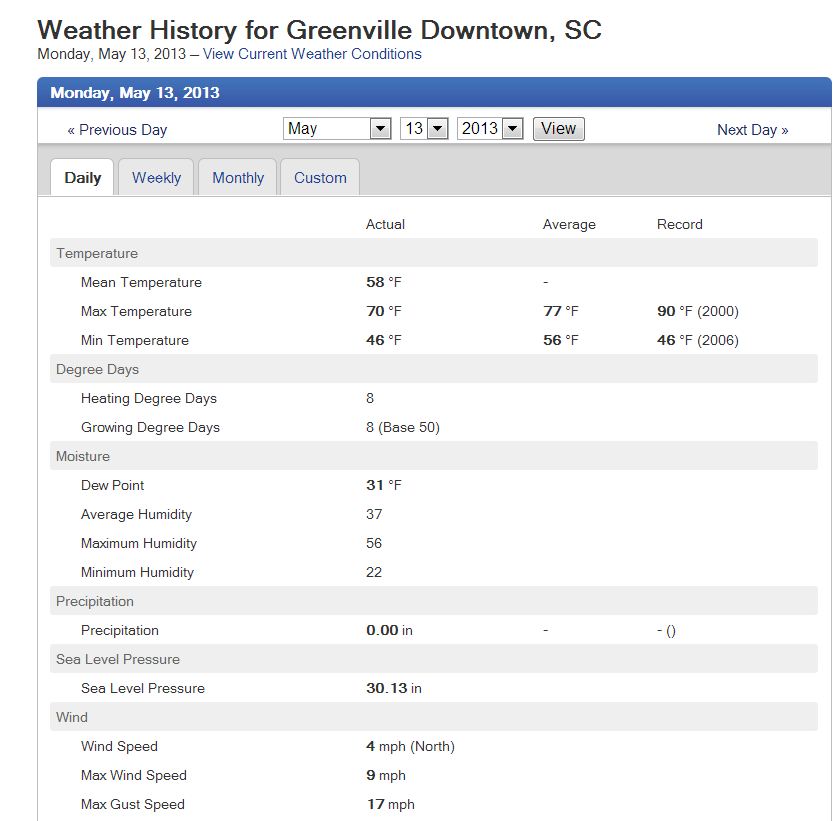Open the Custom tab
The height and width of the screenshot is (821, 834).
tap(320, 178)
